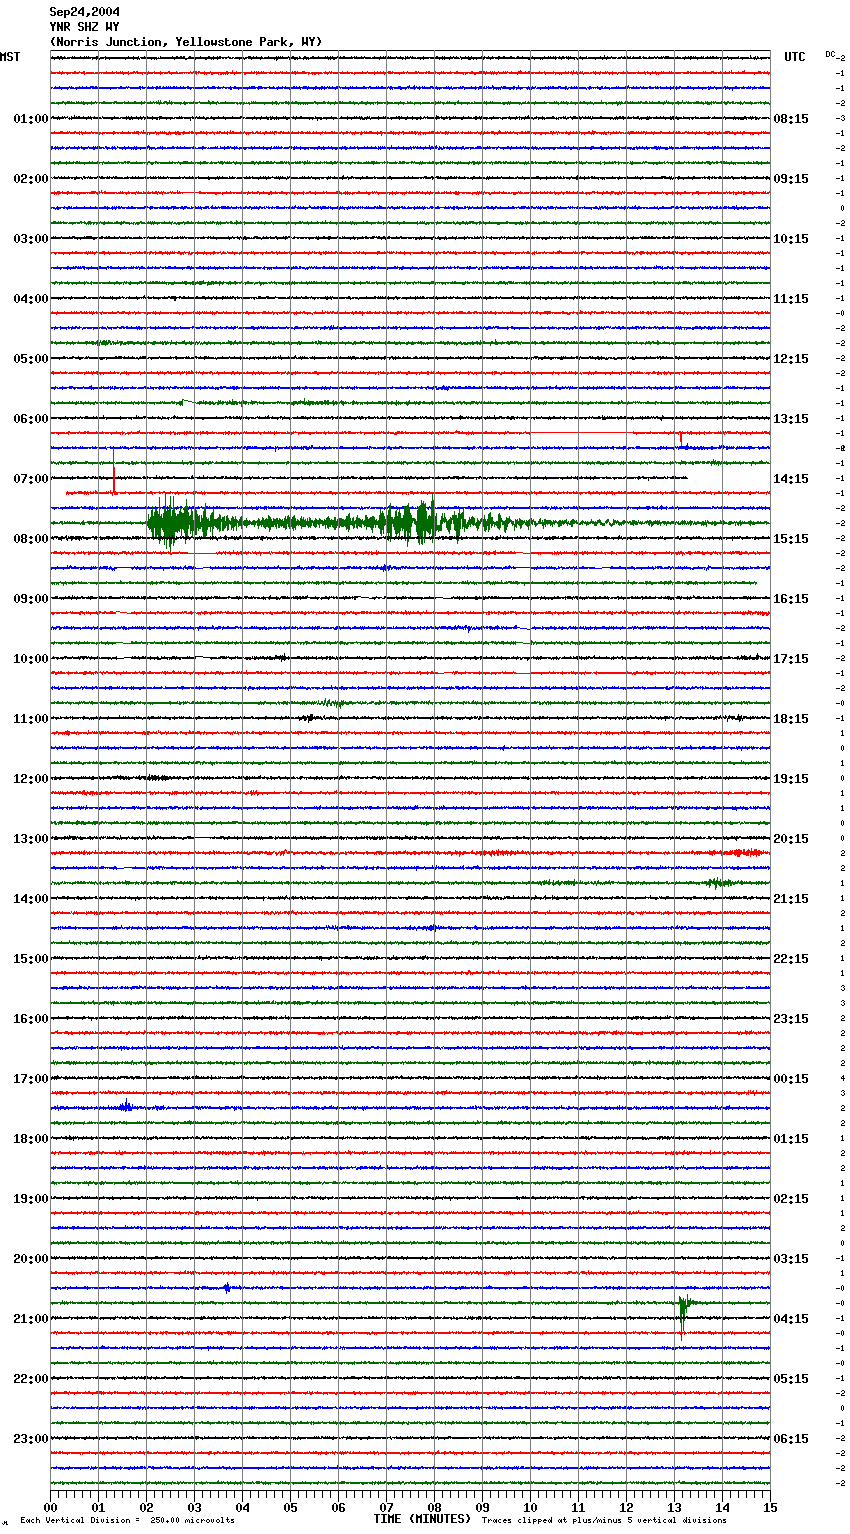Click minute 00 on the time axis

tap(51, 1507)
